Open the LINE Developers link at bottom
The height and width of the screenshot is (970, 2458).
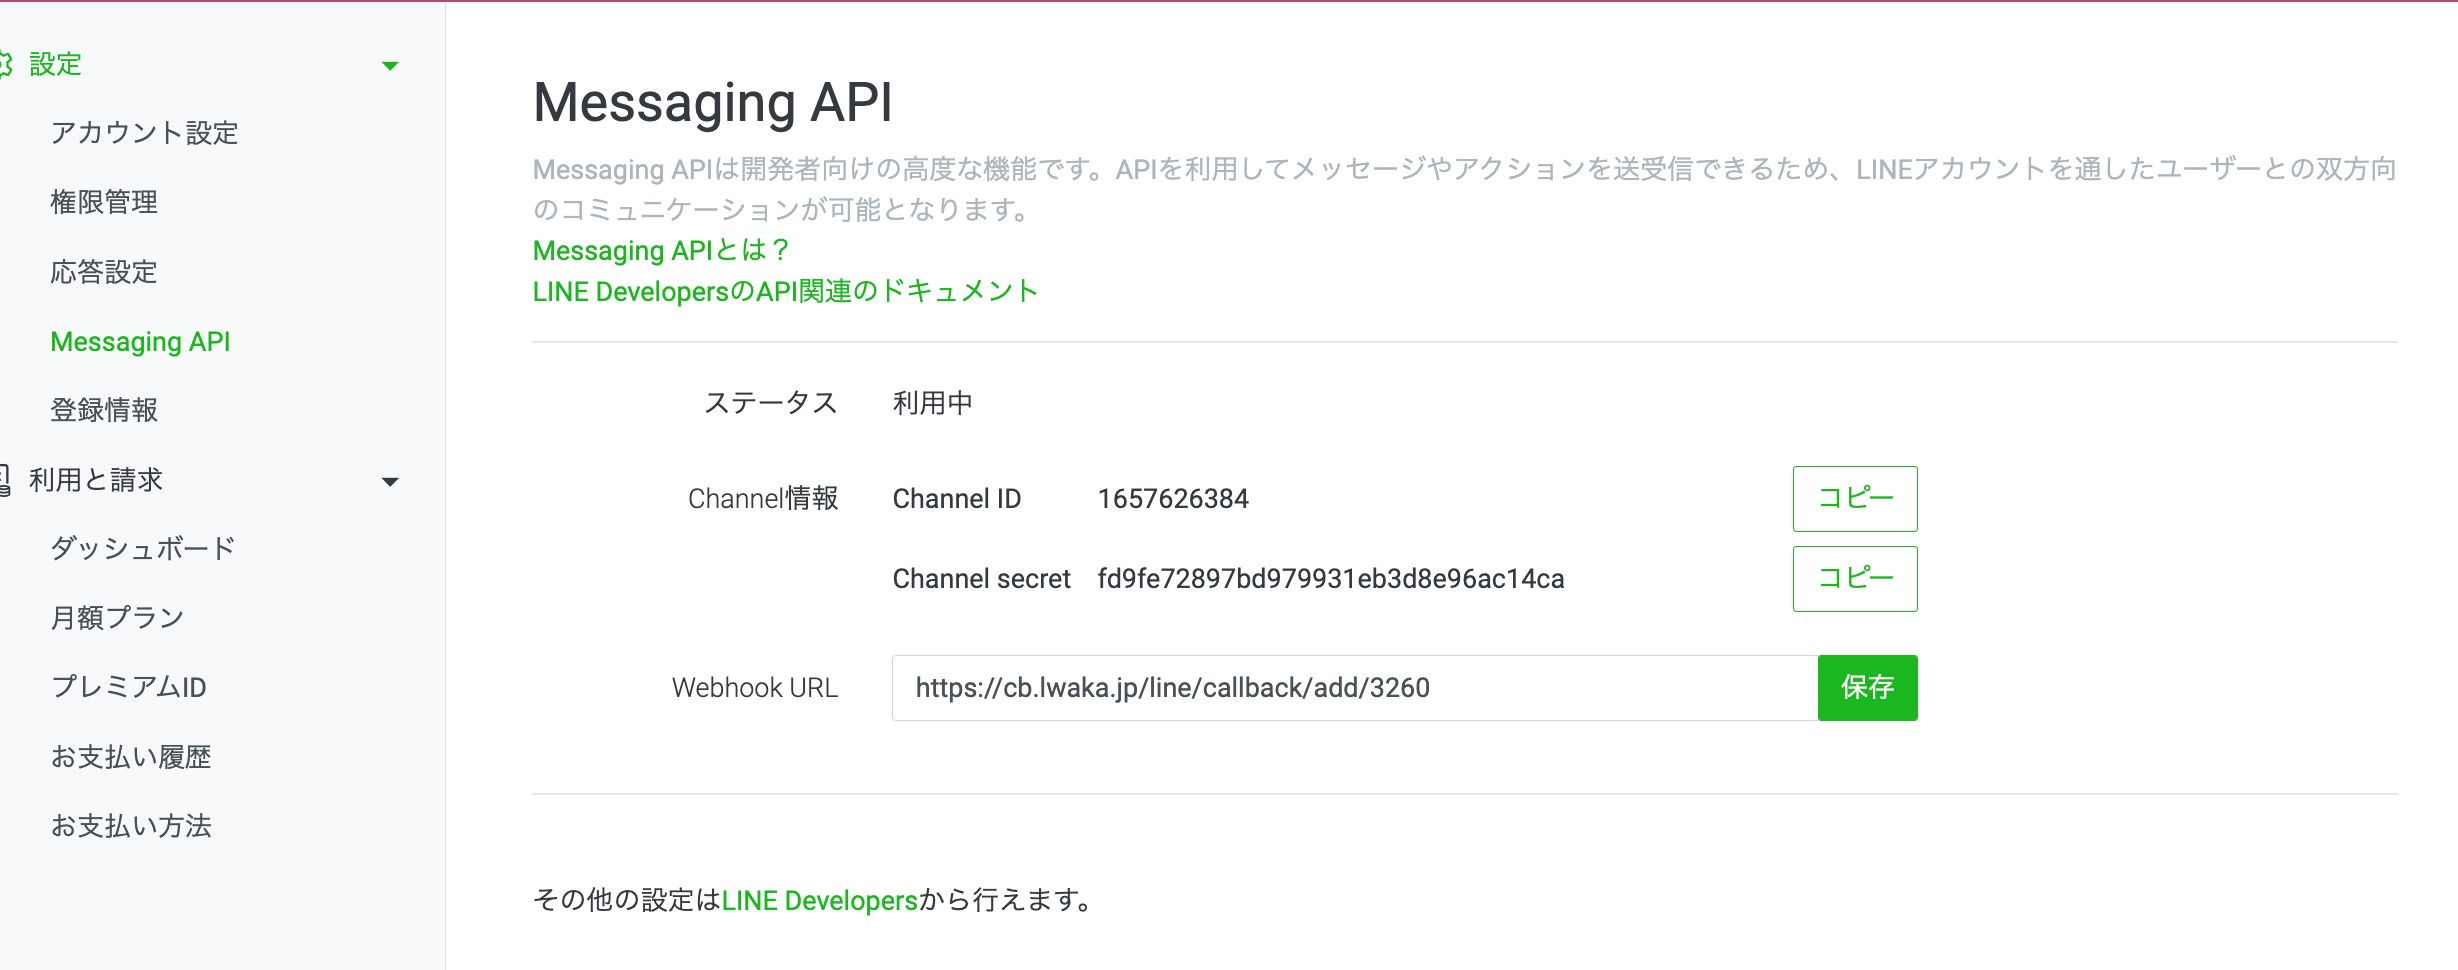(x=820, y=901)
